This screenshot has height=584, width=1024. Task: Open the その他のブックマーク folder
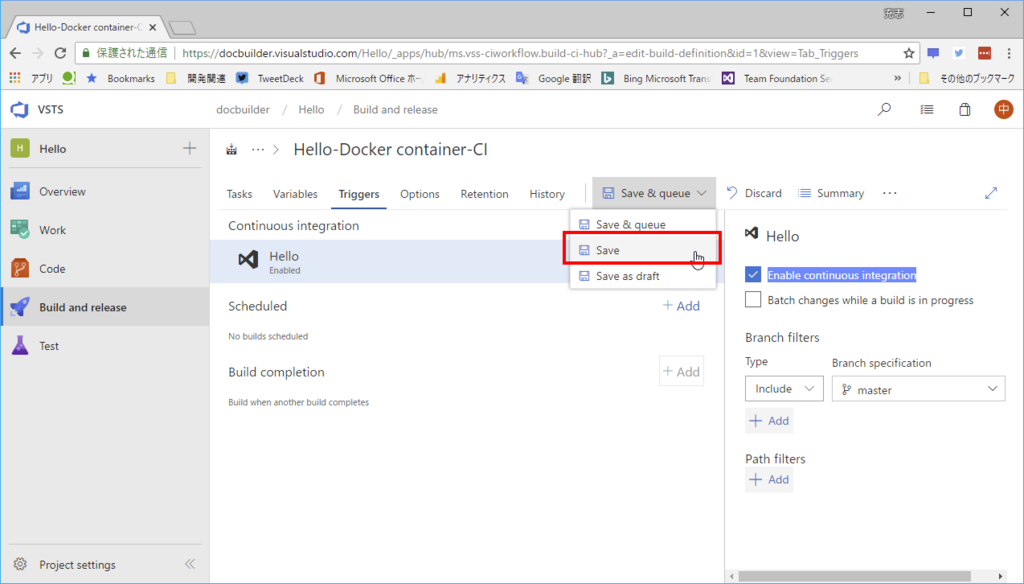coord(967,78)
